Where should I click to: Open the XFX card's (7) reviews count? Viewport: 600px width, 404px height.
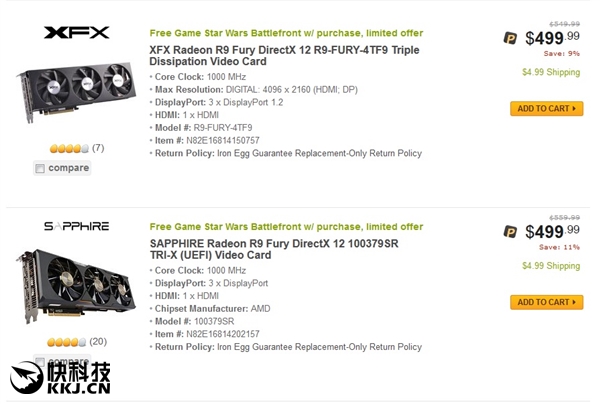click(x=98, y=148)
